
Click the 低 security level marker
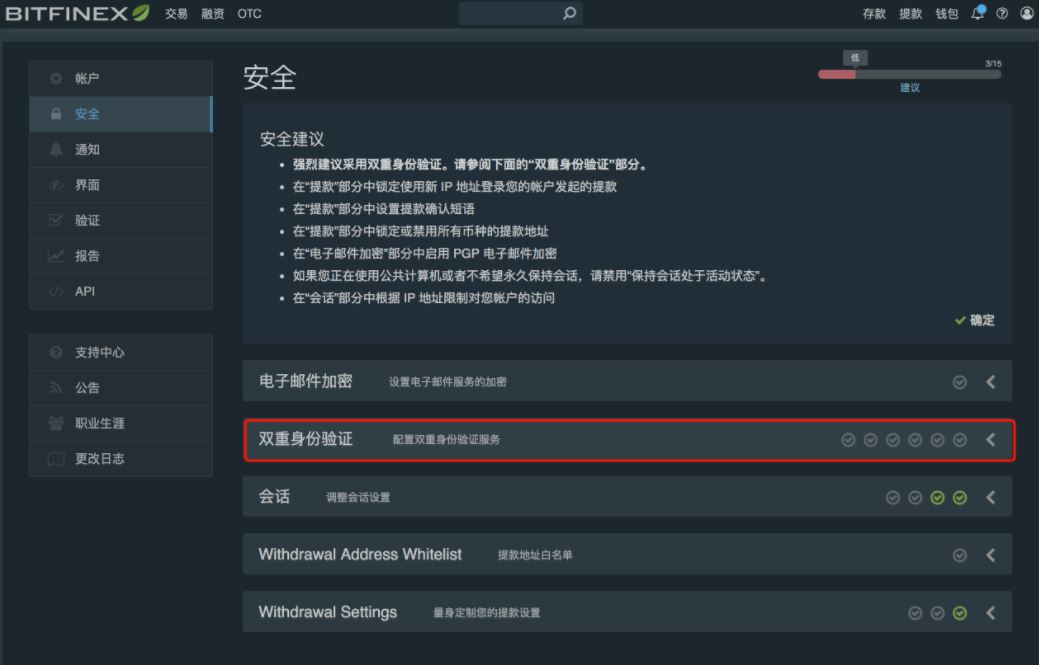[855, 58]
